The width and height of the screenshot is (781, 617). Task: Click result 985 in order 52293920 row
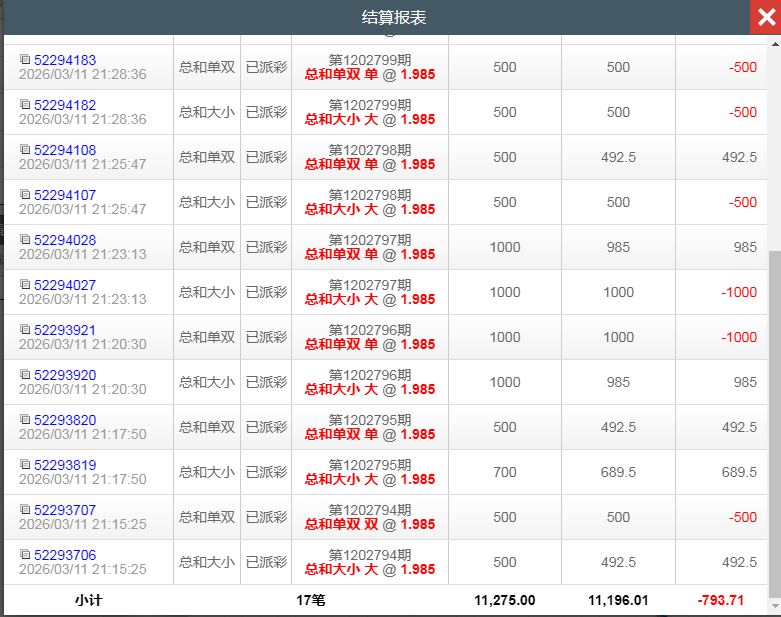[x=745, y=382]
